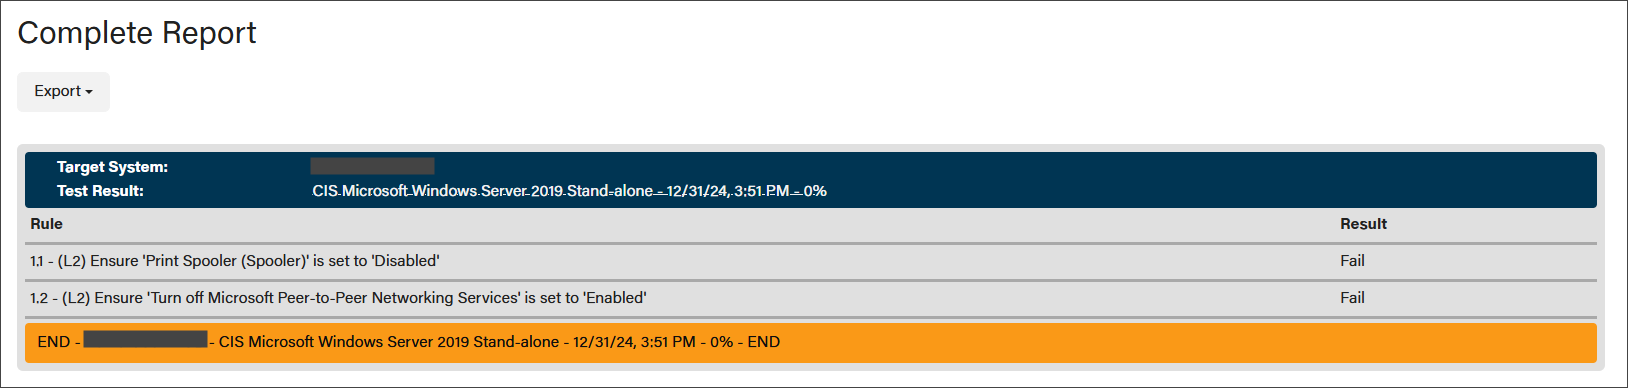Click the orange END summary bar text
Image resolution: width=1628 pixels, height=388 pixels.
tap(409, 342)
